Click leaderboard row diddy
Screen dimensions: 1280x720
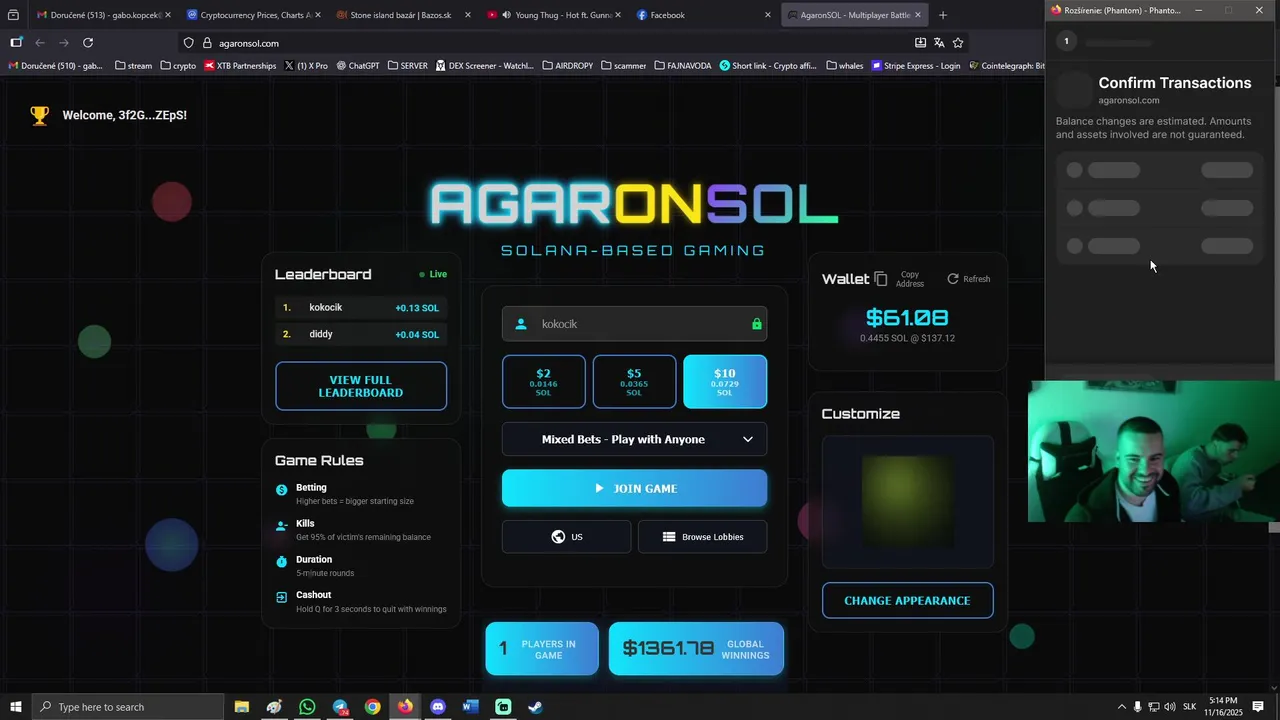(x=361, y=334)
